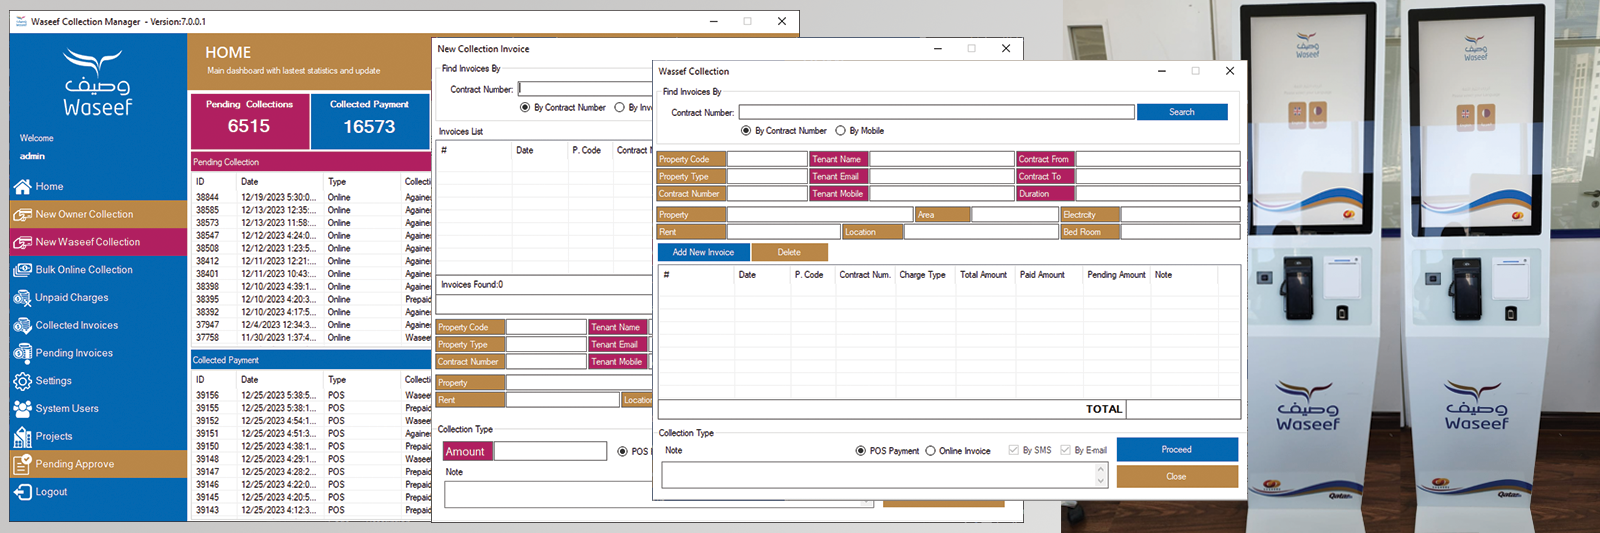The image size is (1600, 533).
Task: Click the New Owner Collection sidebar icon
Action: (22, 214)
